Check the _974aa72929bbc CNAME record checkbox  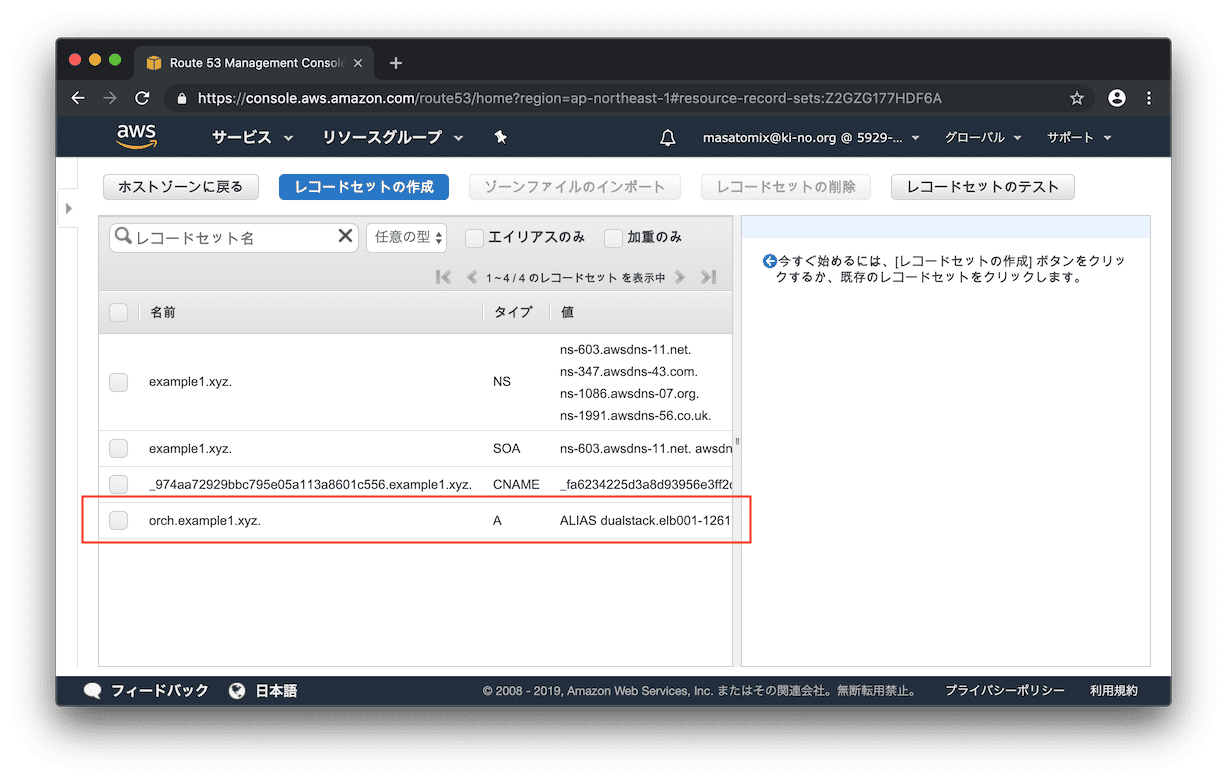click(118, 484)
